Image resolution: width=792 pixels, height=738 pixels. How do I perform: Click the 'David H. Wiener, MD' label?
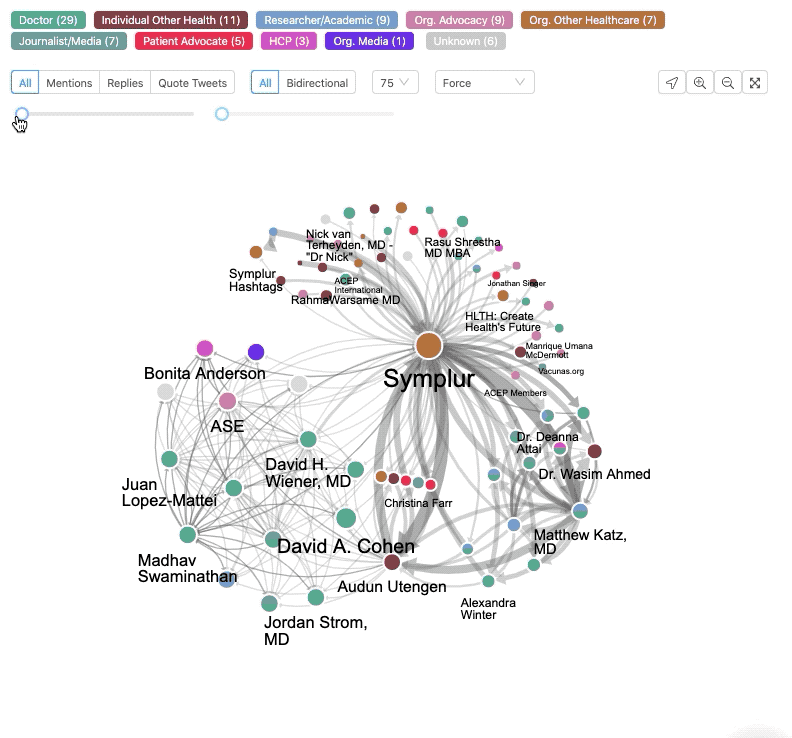click(x=308, y=473)
